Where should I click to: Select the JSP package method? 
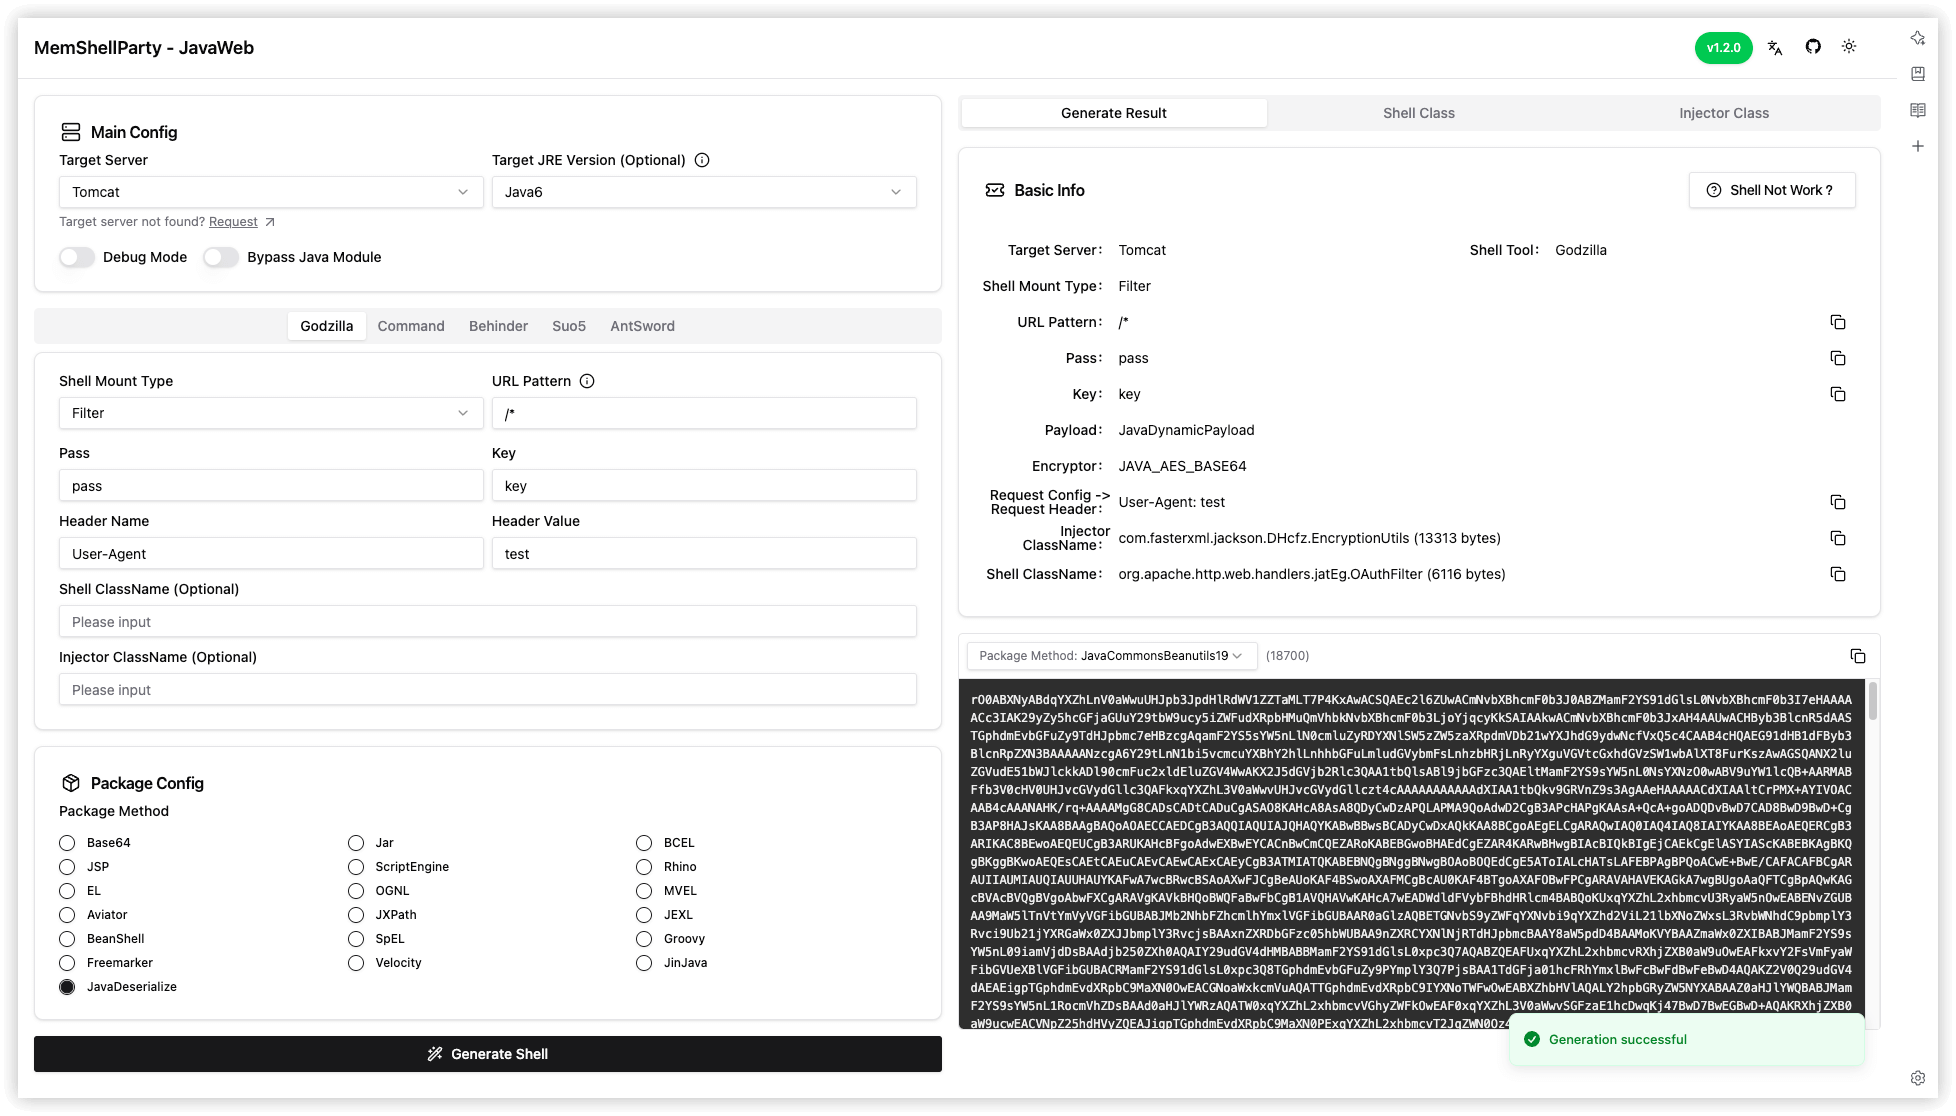pyautogui.click(x=67, y=867)
